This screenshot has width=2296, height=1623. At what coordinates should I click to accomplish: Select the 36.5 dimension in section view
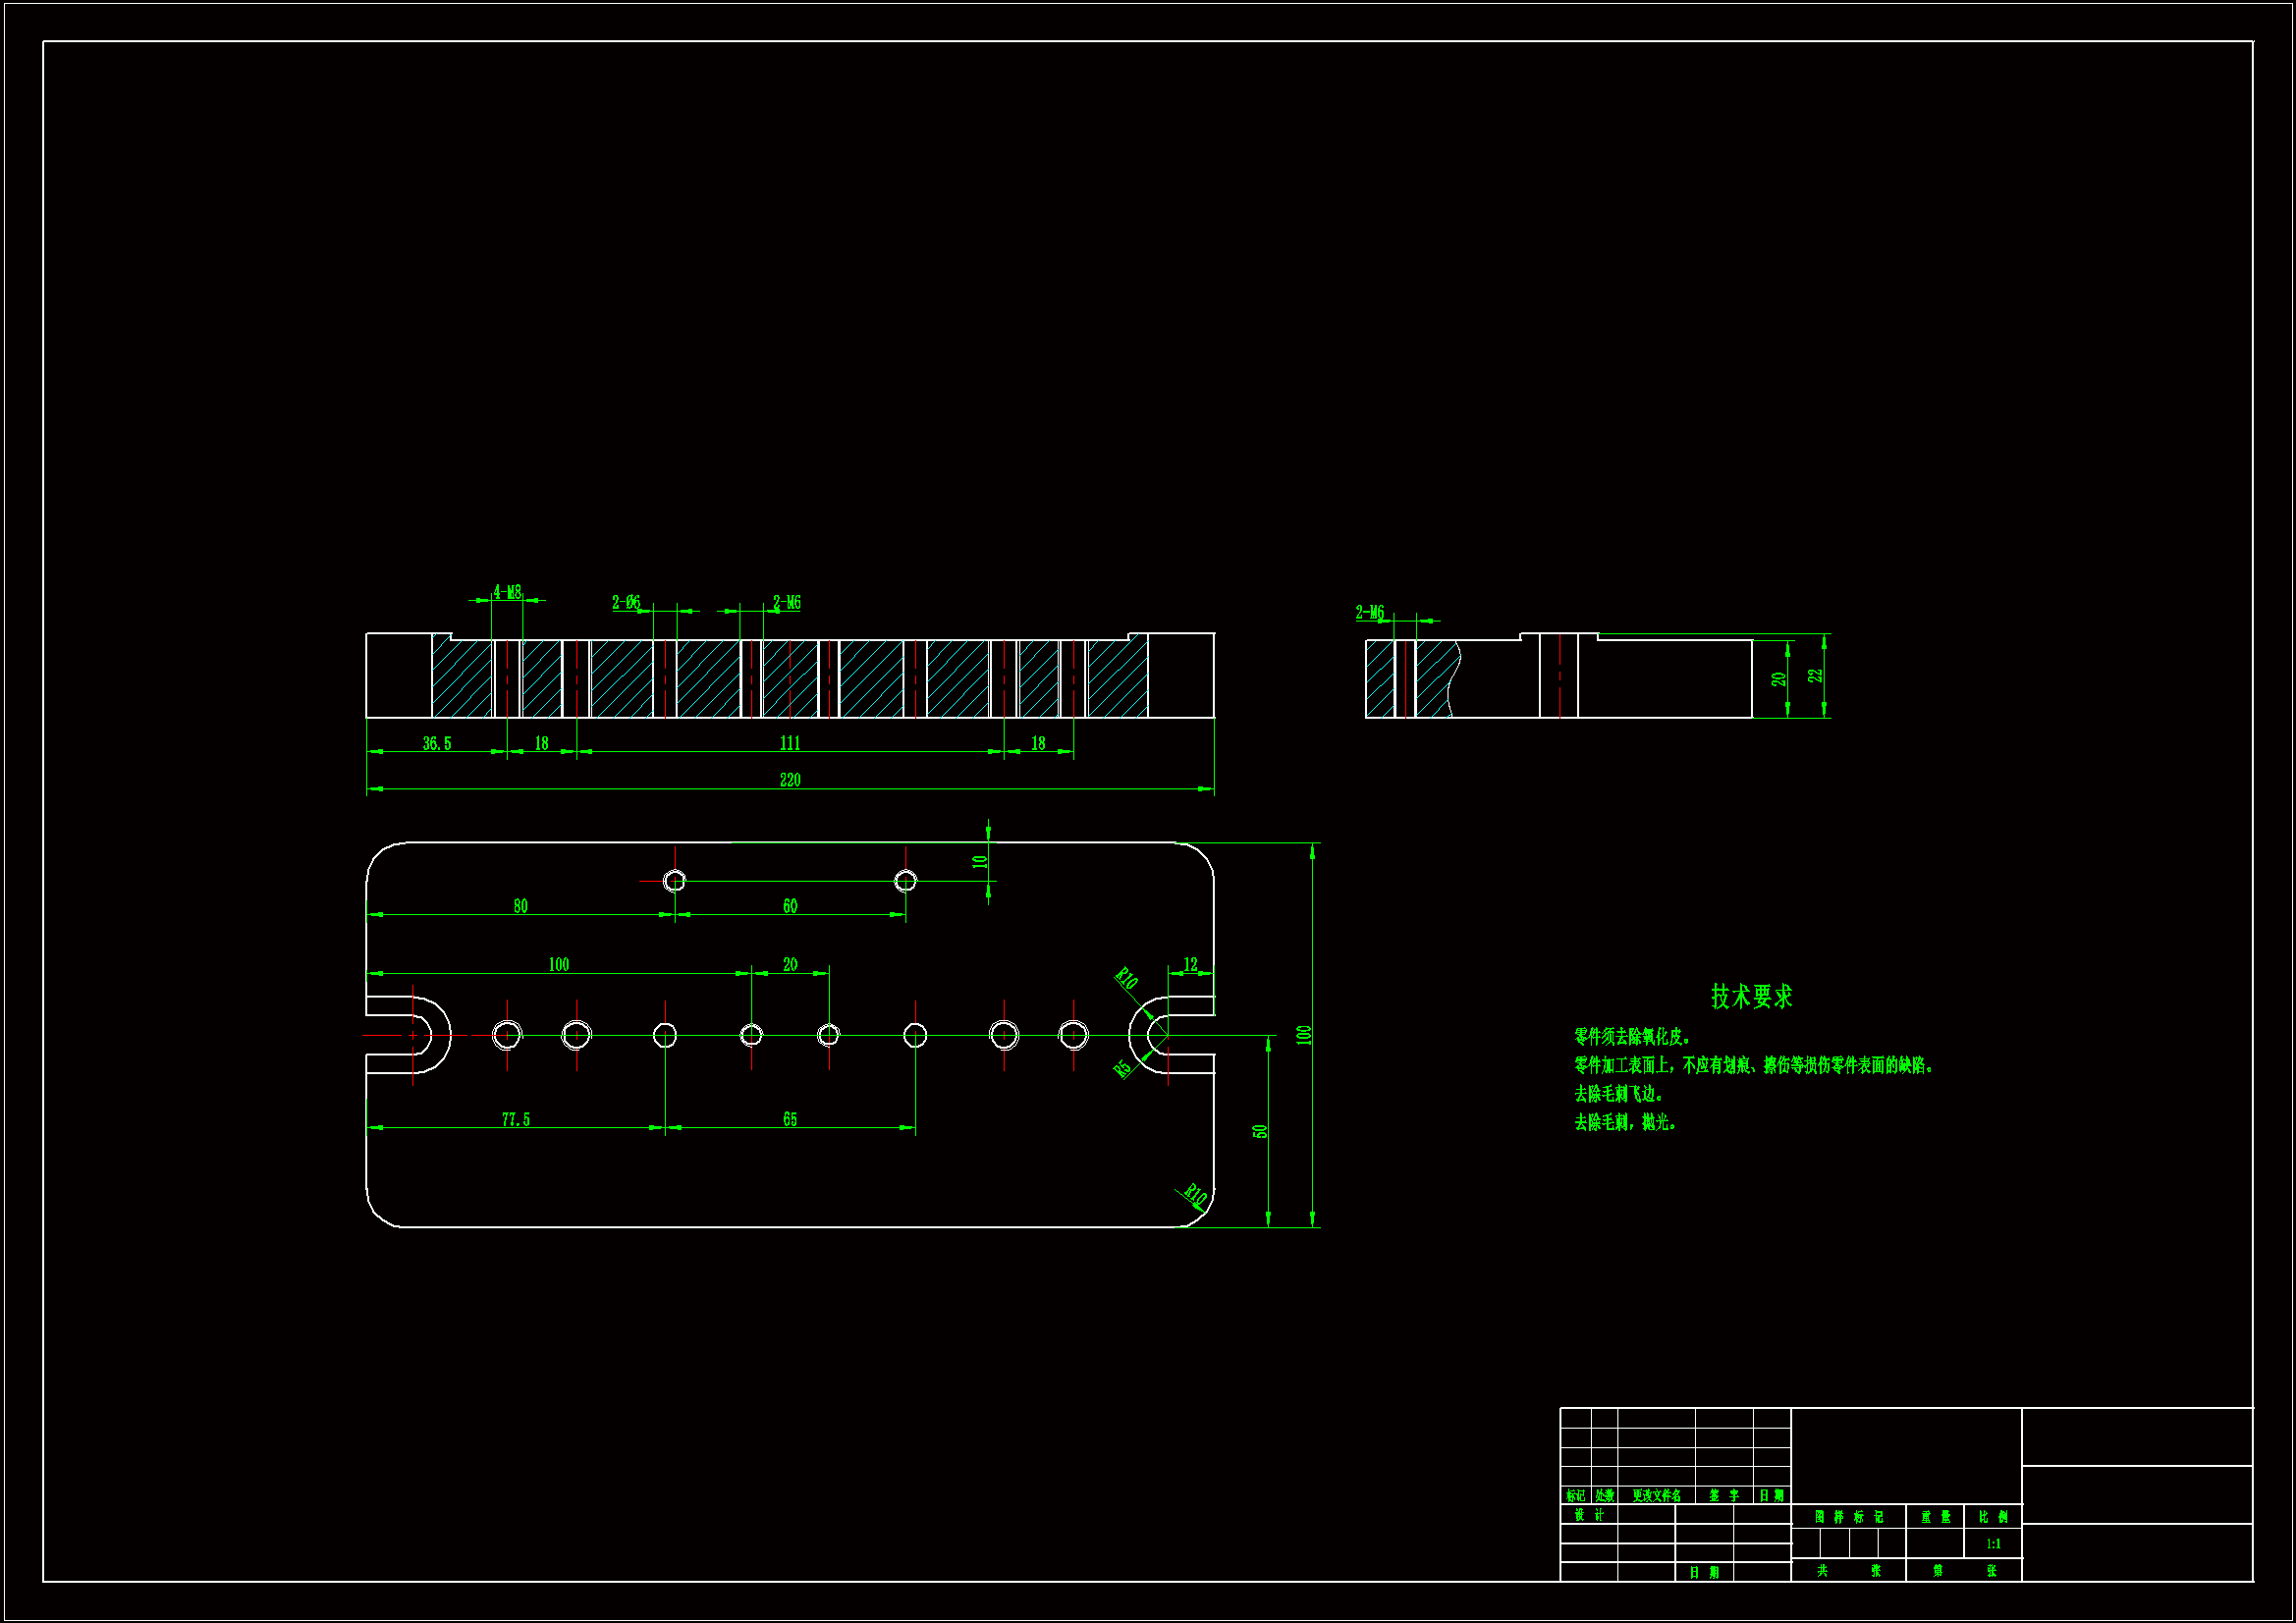coord(437,743)
